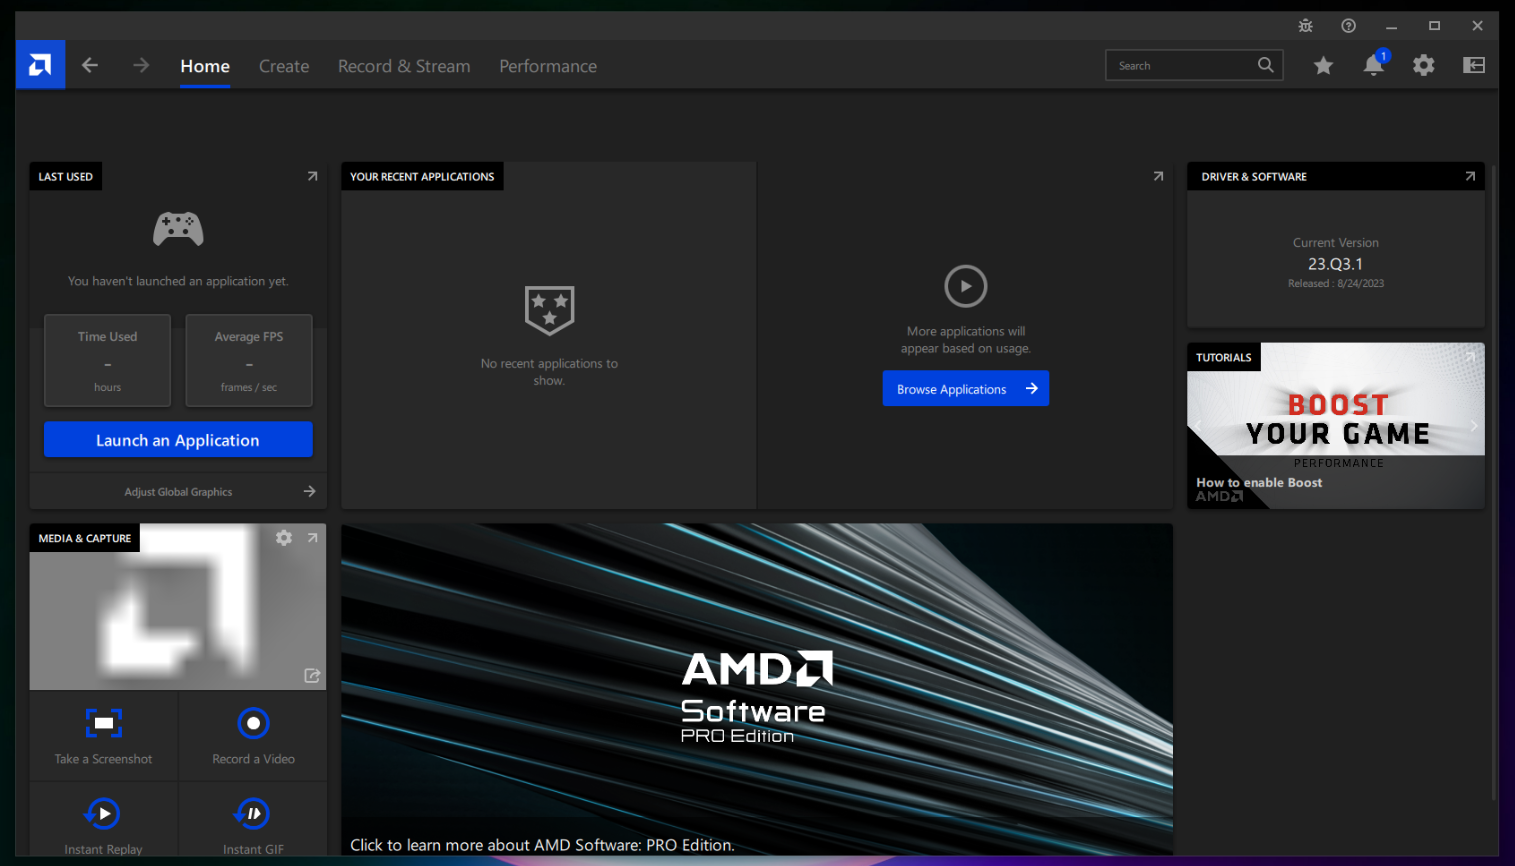Screen dimensions: 1515x866
Task: Open favorites star icon
Action: [1323, 66]
